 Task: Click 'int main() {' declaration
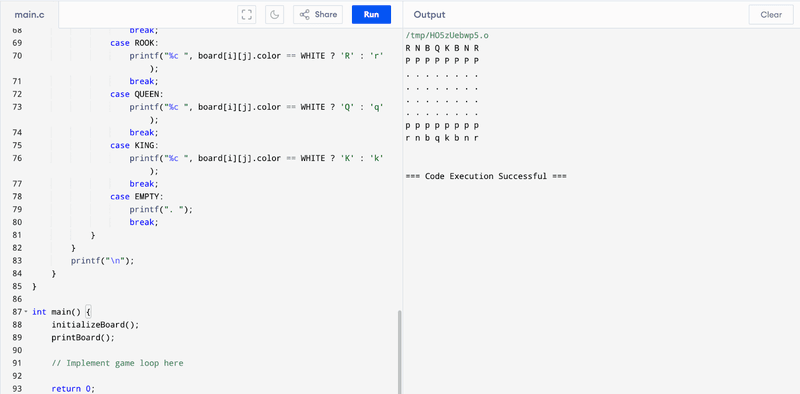pos(61,311)
